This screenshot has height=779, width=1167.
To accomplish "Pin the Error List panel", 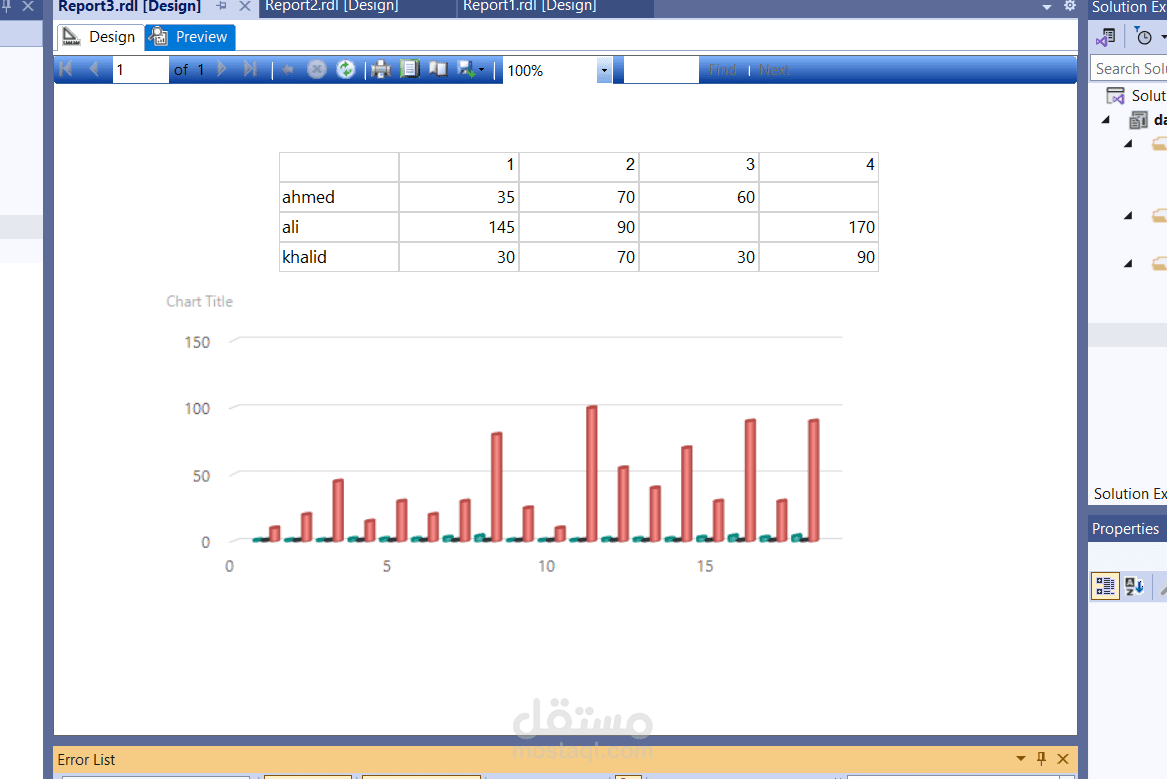I will (1041, 759).
